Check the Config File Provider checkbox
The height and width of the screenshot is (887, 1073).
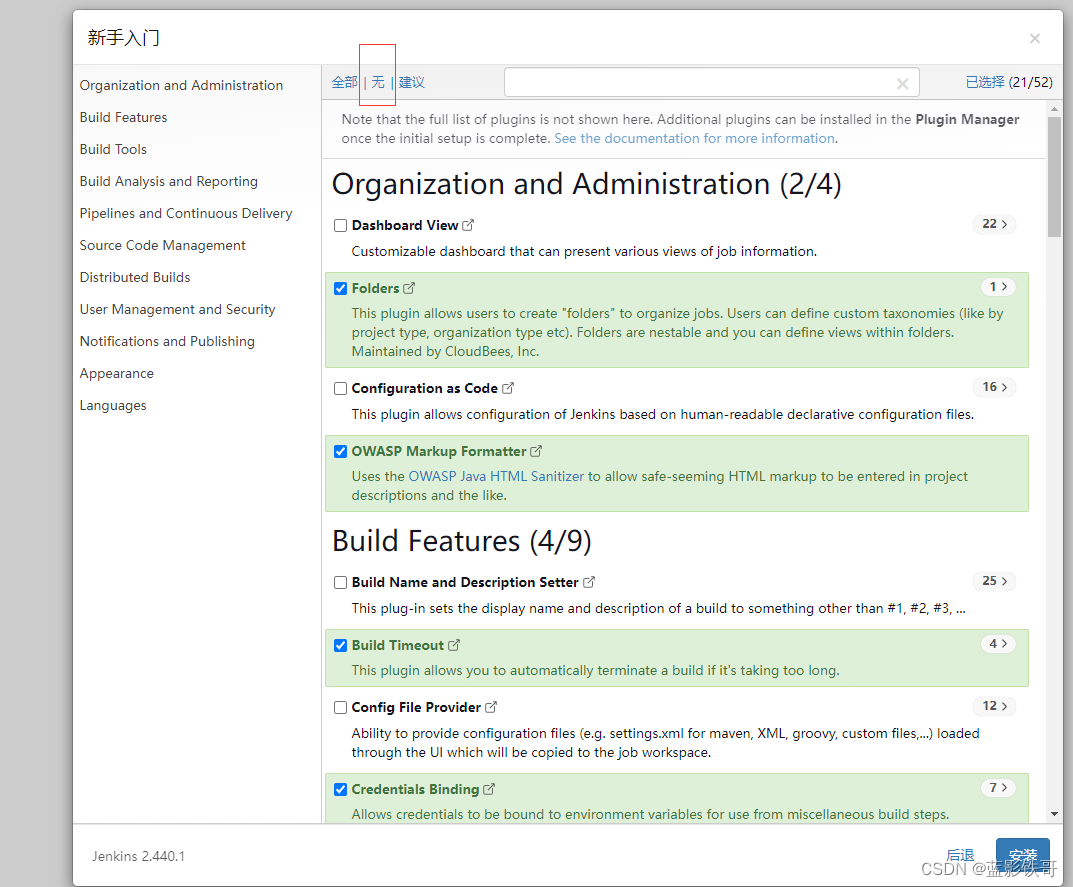click(x=340, y=708)
